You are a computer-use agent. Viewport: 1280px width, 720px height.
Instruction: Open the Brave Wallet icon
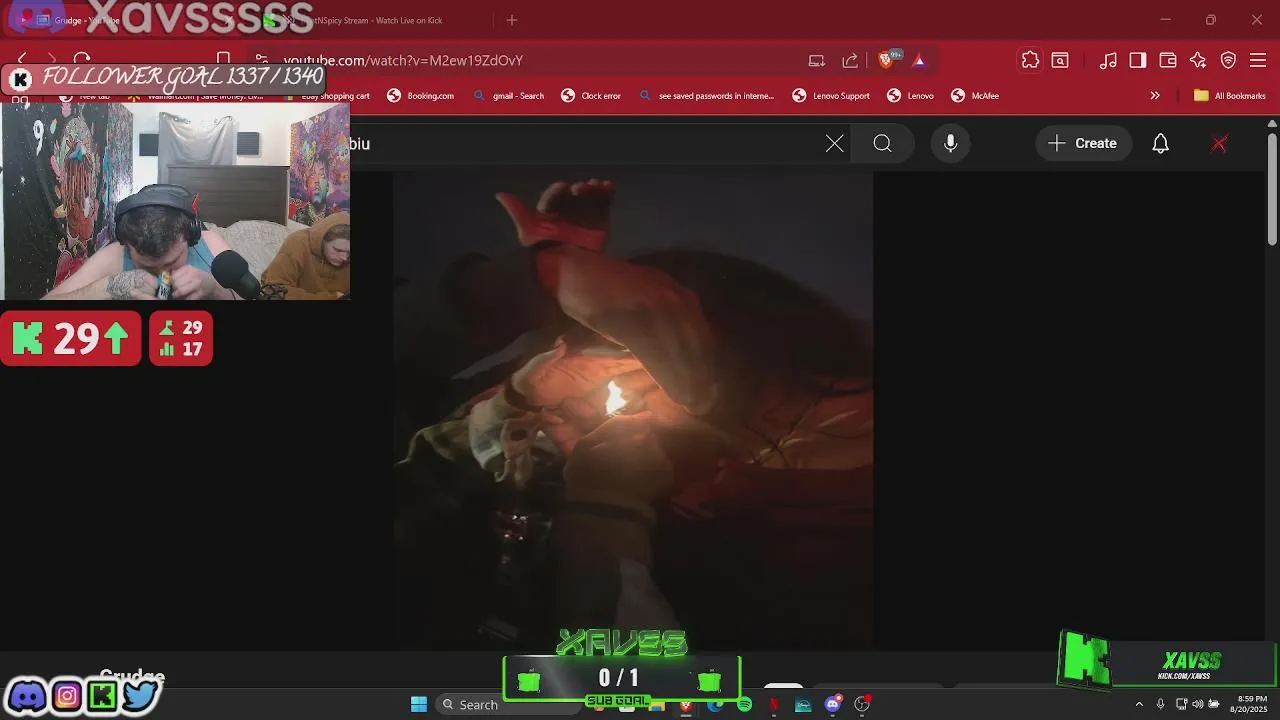(x=1168, y=60)
